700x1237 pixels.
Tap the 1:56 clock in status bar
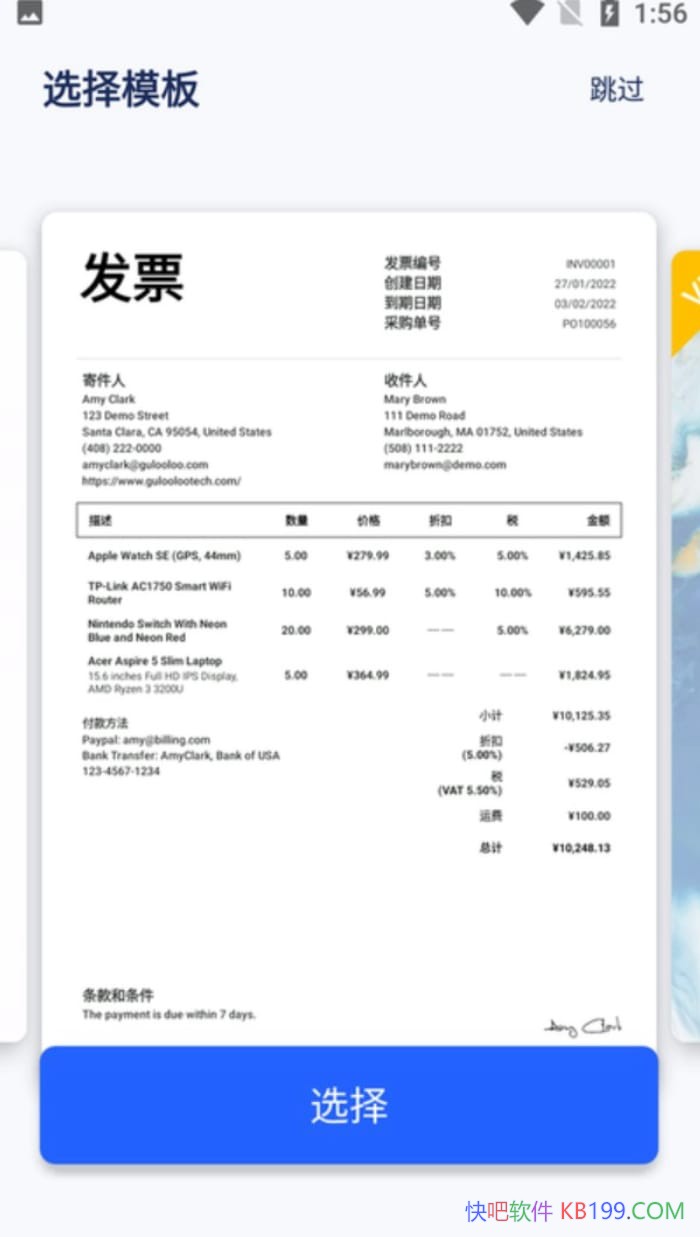coord(660,14)
